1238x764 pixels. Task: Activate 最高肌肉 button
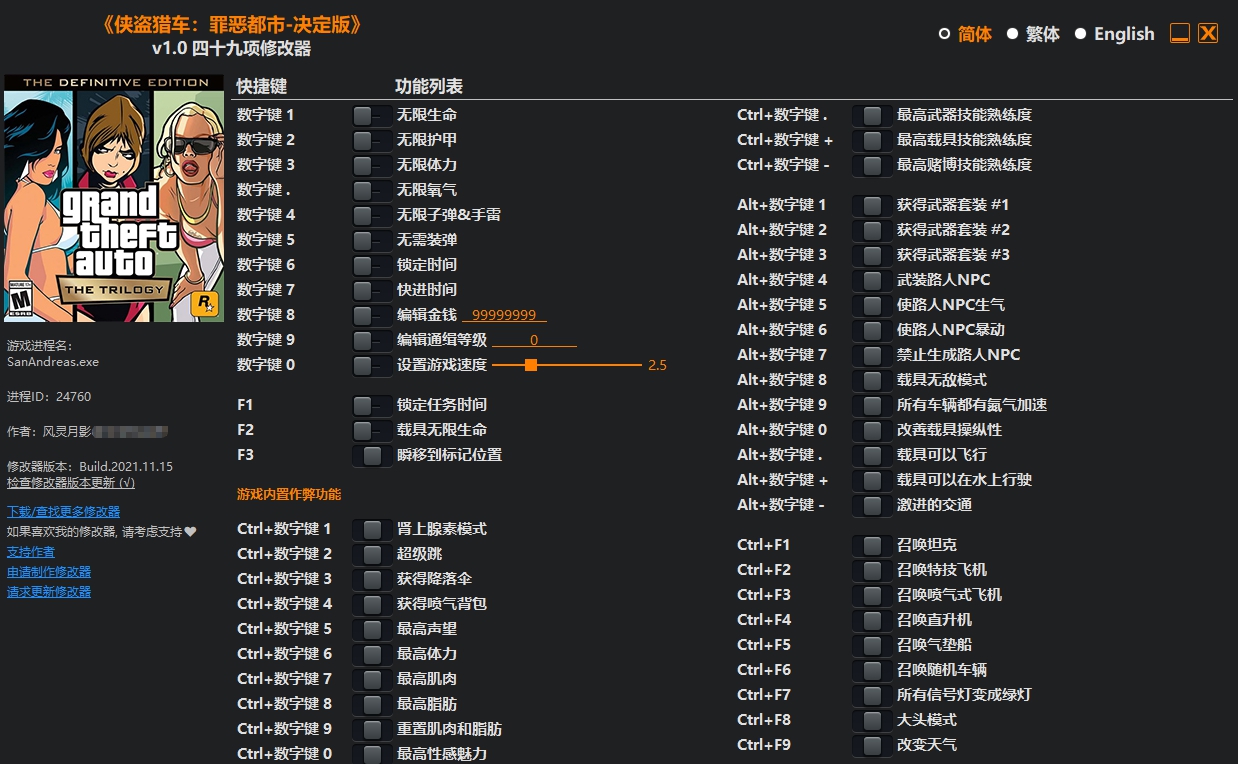coord(372,679)
